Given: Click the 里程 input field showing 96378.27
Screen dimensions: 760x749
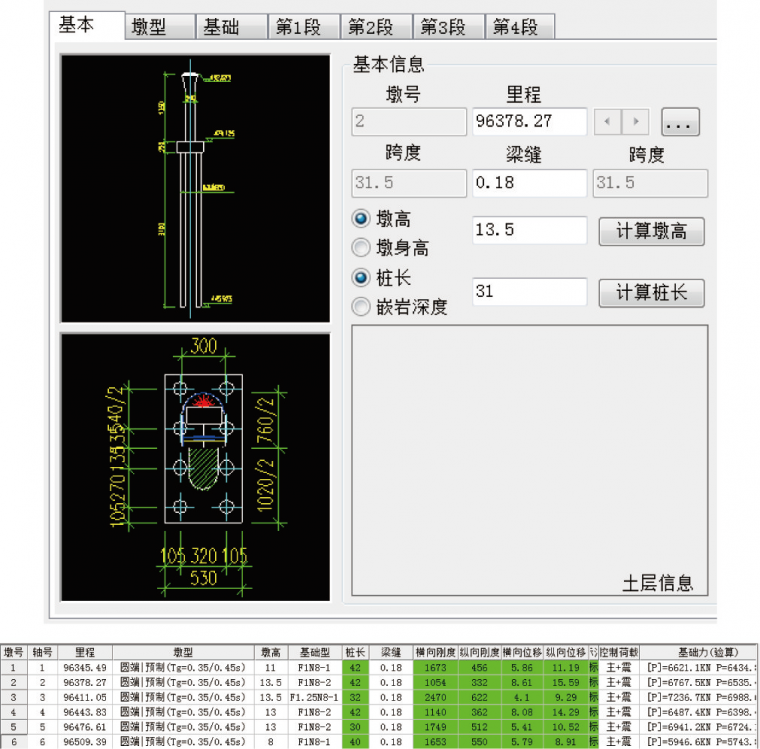Looking at the screenshot, I should pyautogui.click(x=529, y=122).
